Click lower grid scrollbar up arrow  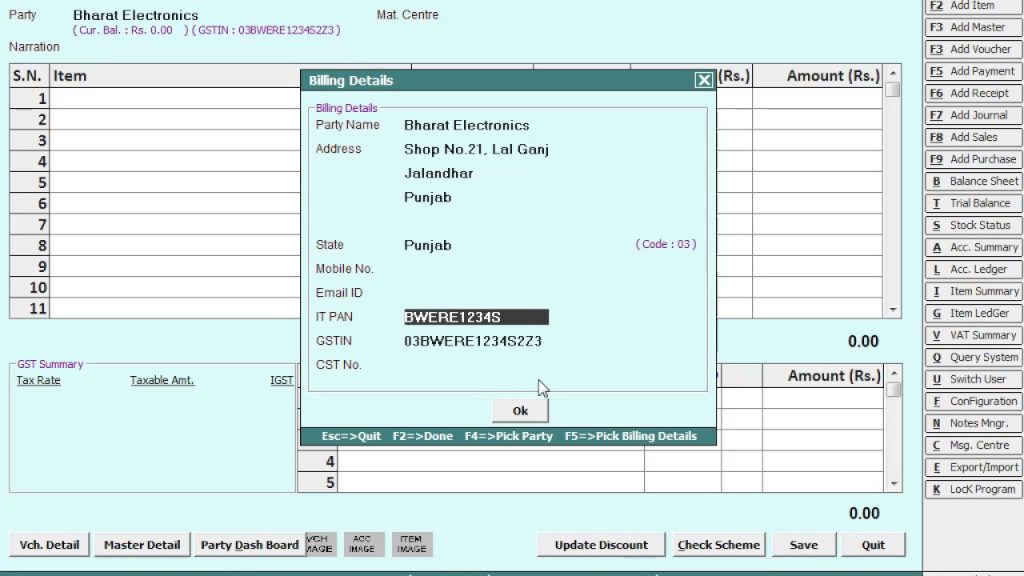[894, 373]
